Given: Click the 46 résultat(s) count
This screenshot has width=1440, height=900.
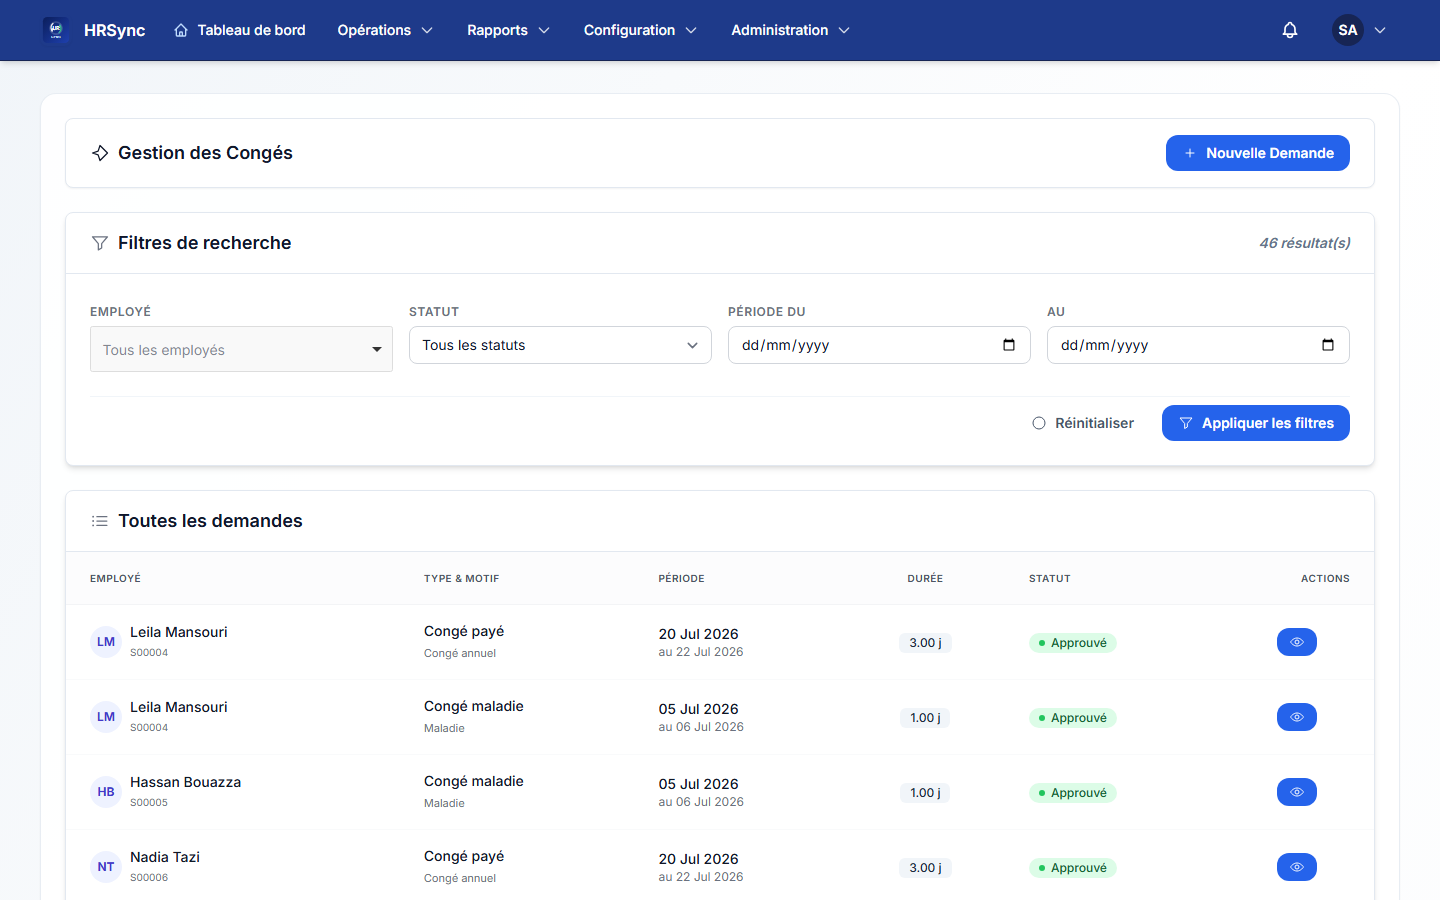Looking at the screenshot, I should [1305, 243].
